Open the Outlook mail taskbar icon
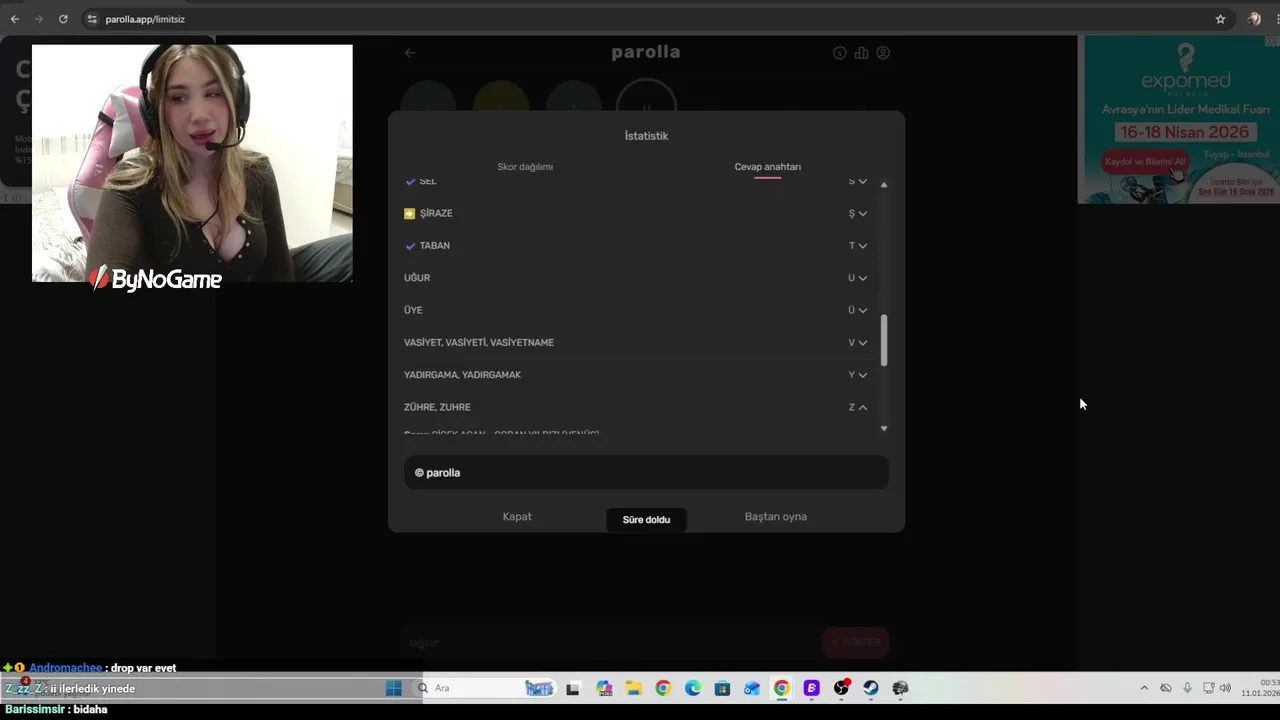The image size is (1280, 720). [752, 688]
